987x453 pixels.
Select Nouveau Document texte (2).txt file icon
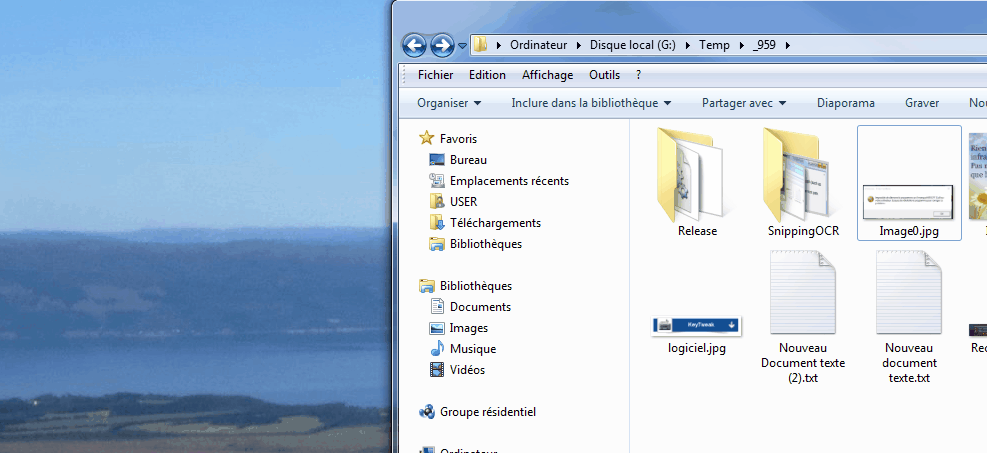point(803,293)
